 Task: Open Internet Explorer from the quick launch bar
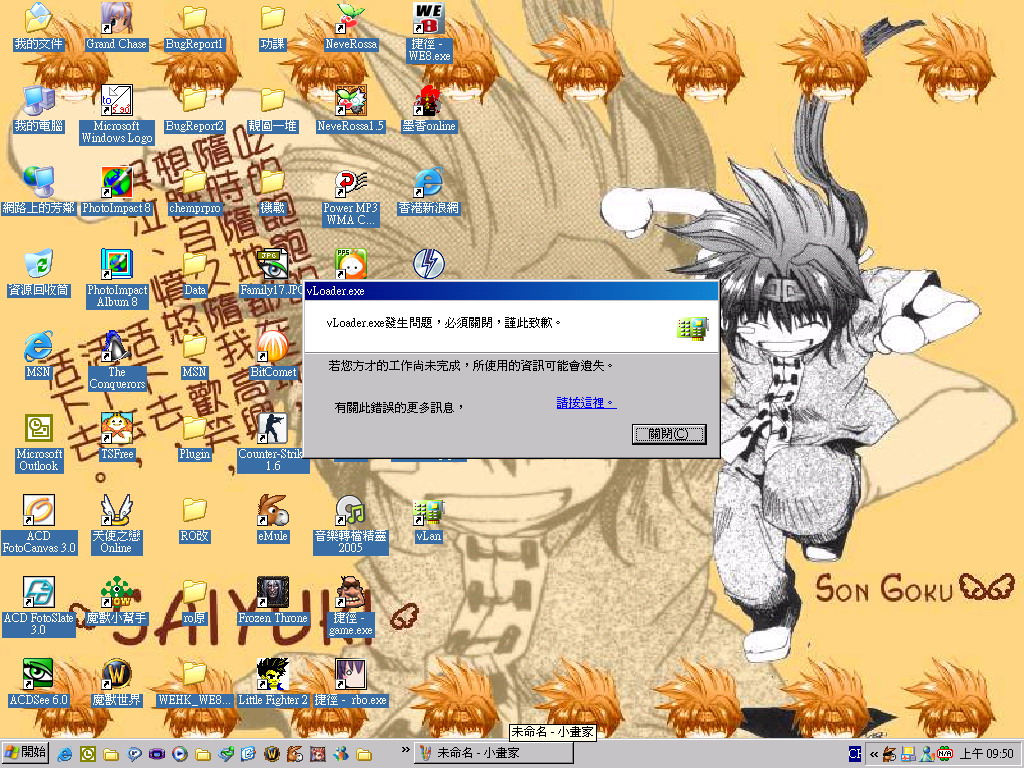pos(66,753)
